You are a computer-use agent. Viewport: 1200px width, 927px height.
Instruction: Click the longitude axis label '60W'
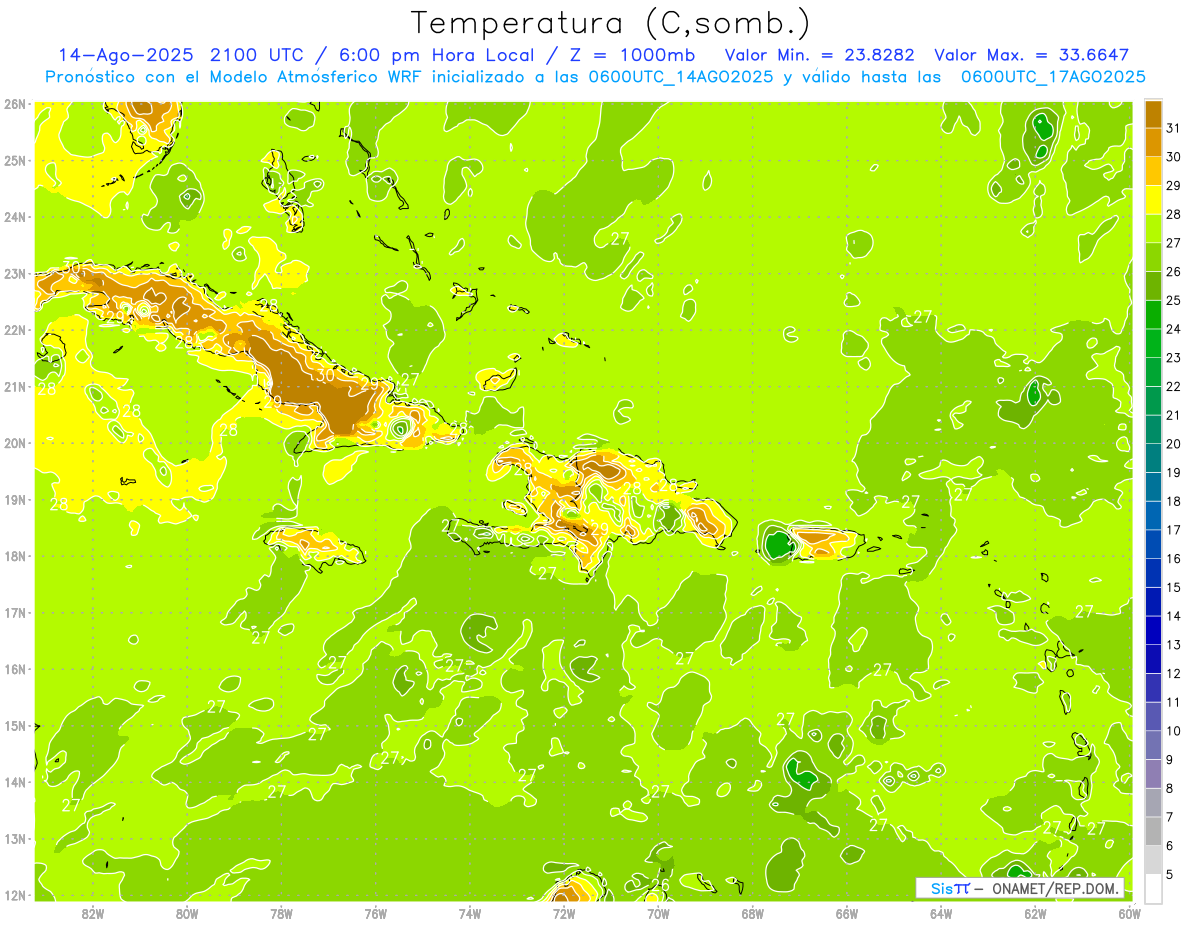click(x=1130, y=913)
